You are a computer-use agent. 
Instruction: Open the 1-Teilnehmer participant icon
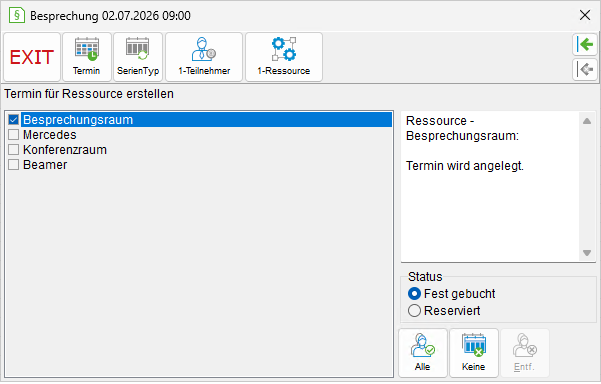(204, 57)
